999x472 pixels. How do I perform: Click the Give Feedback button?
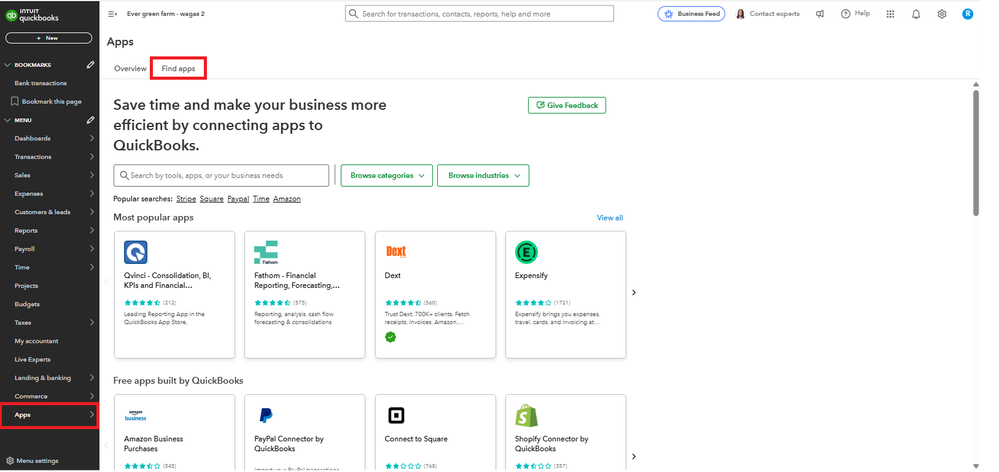point(567,105)
